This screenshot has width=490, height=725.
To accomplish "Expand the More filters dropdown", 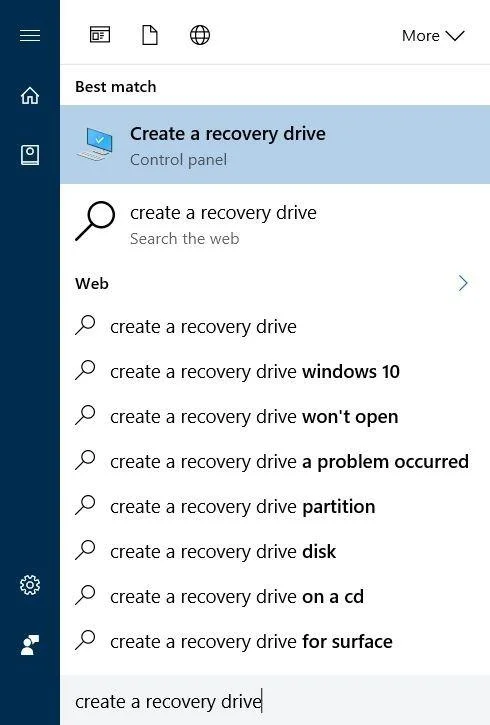I will [x=433, y=36].
